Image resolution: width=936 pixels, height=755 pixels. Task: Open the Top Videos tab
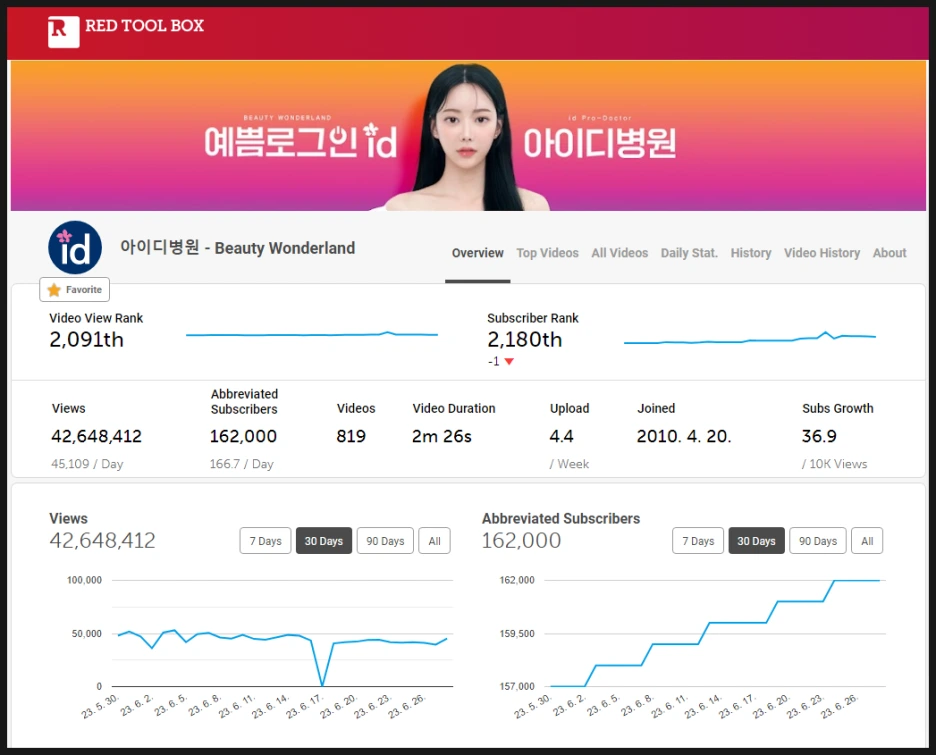click(547, 253)
